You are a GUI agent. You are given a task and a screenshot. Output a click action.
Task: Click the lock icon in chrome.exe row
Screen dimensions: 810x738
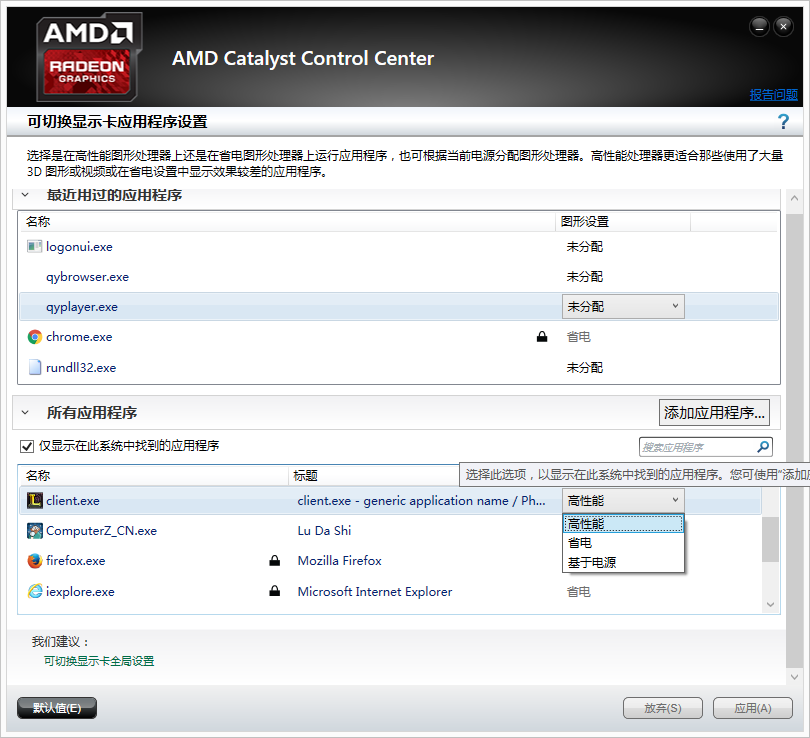[541, 337]
